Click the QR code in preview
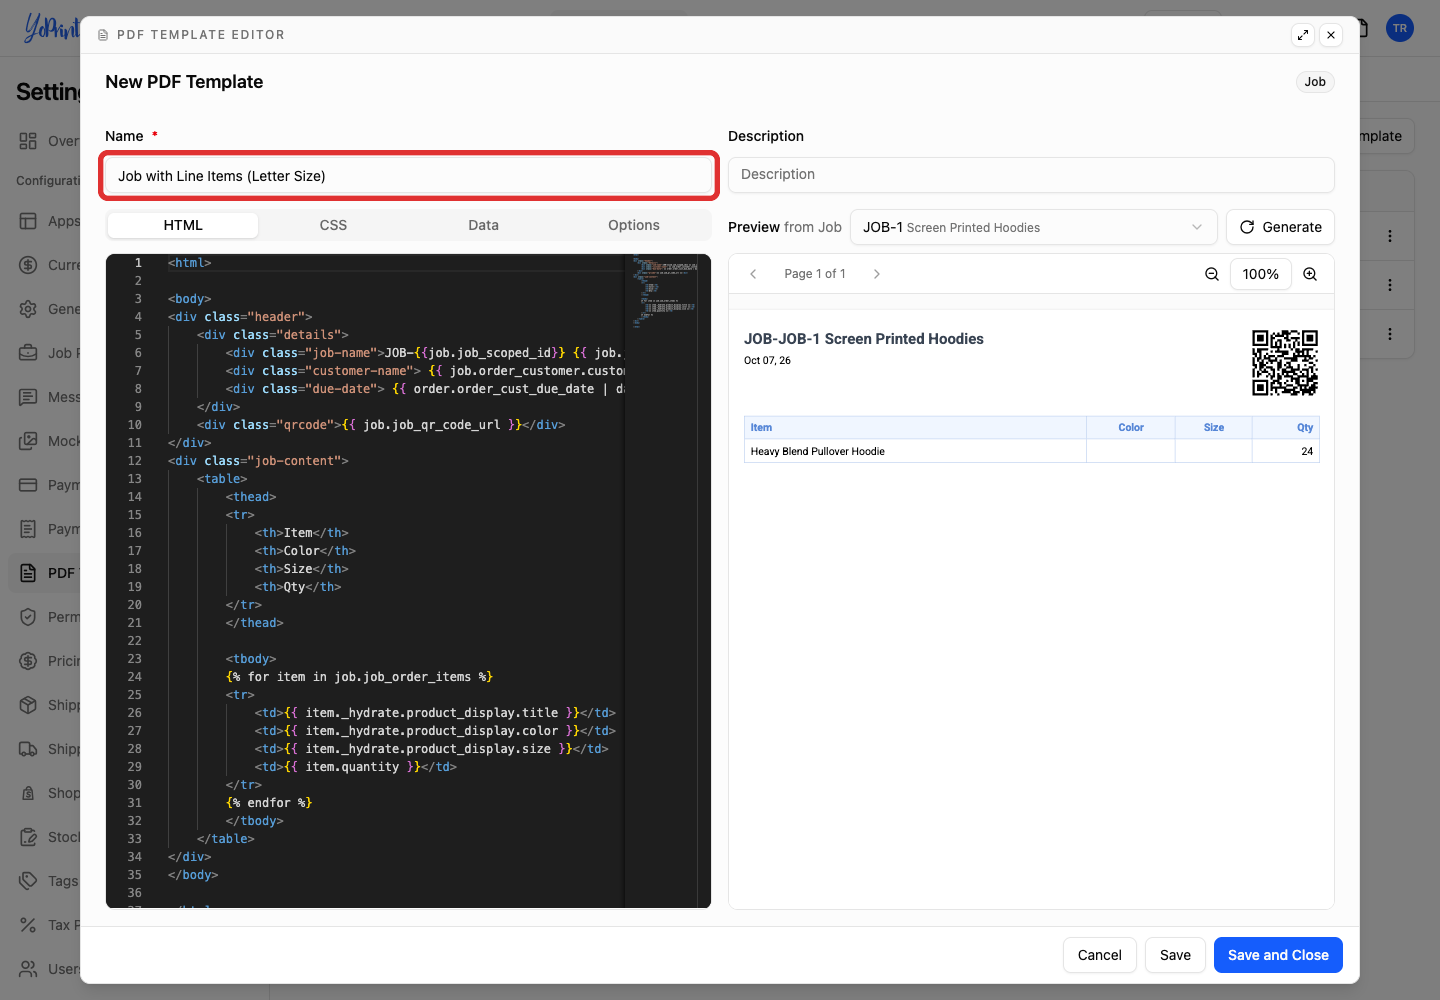Image resolution: width=1440 pixels, height=1000 pixels. (x=1285, y=363)
